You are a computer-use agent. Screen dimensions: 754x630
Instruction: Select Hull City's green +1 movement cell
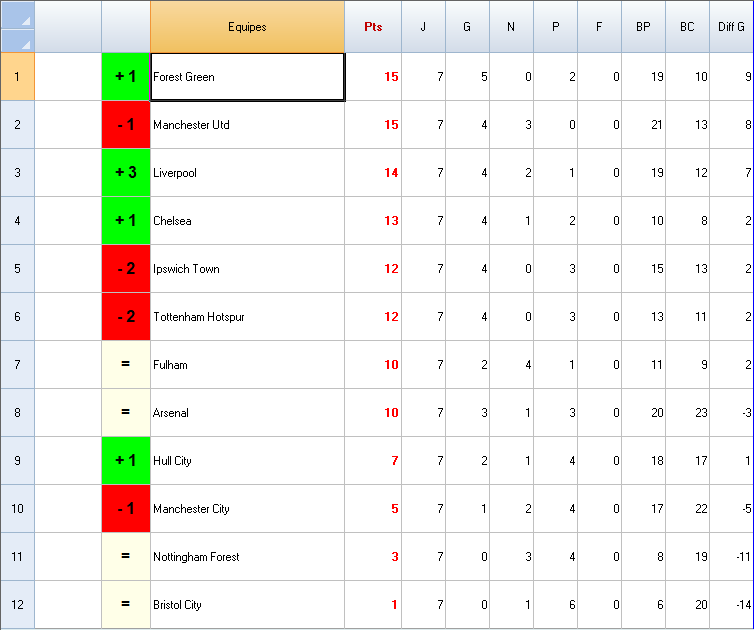click(126, 461)
